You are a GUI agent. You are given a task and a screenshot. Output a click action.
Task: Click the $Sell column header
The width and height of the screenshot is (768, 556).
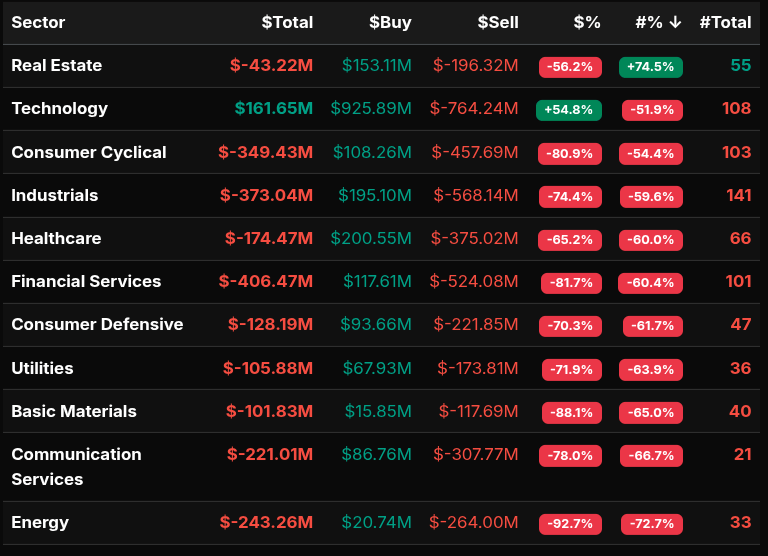click(x=497, y=22)
